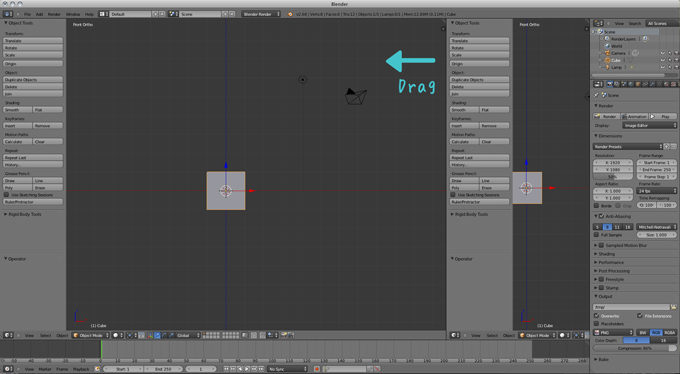The height and width of the screenshot is (374, 680).
Task: Open the PNG file format dropdown
Action: coord(613,332)
